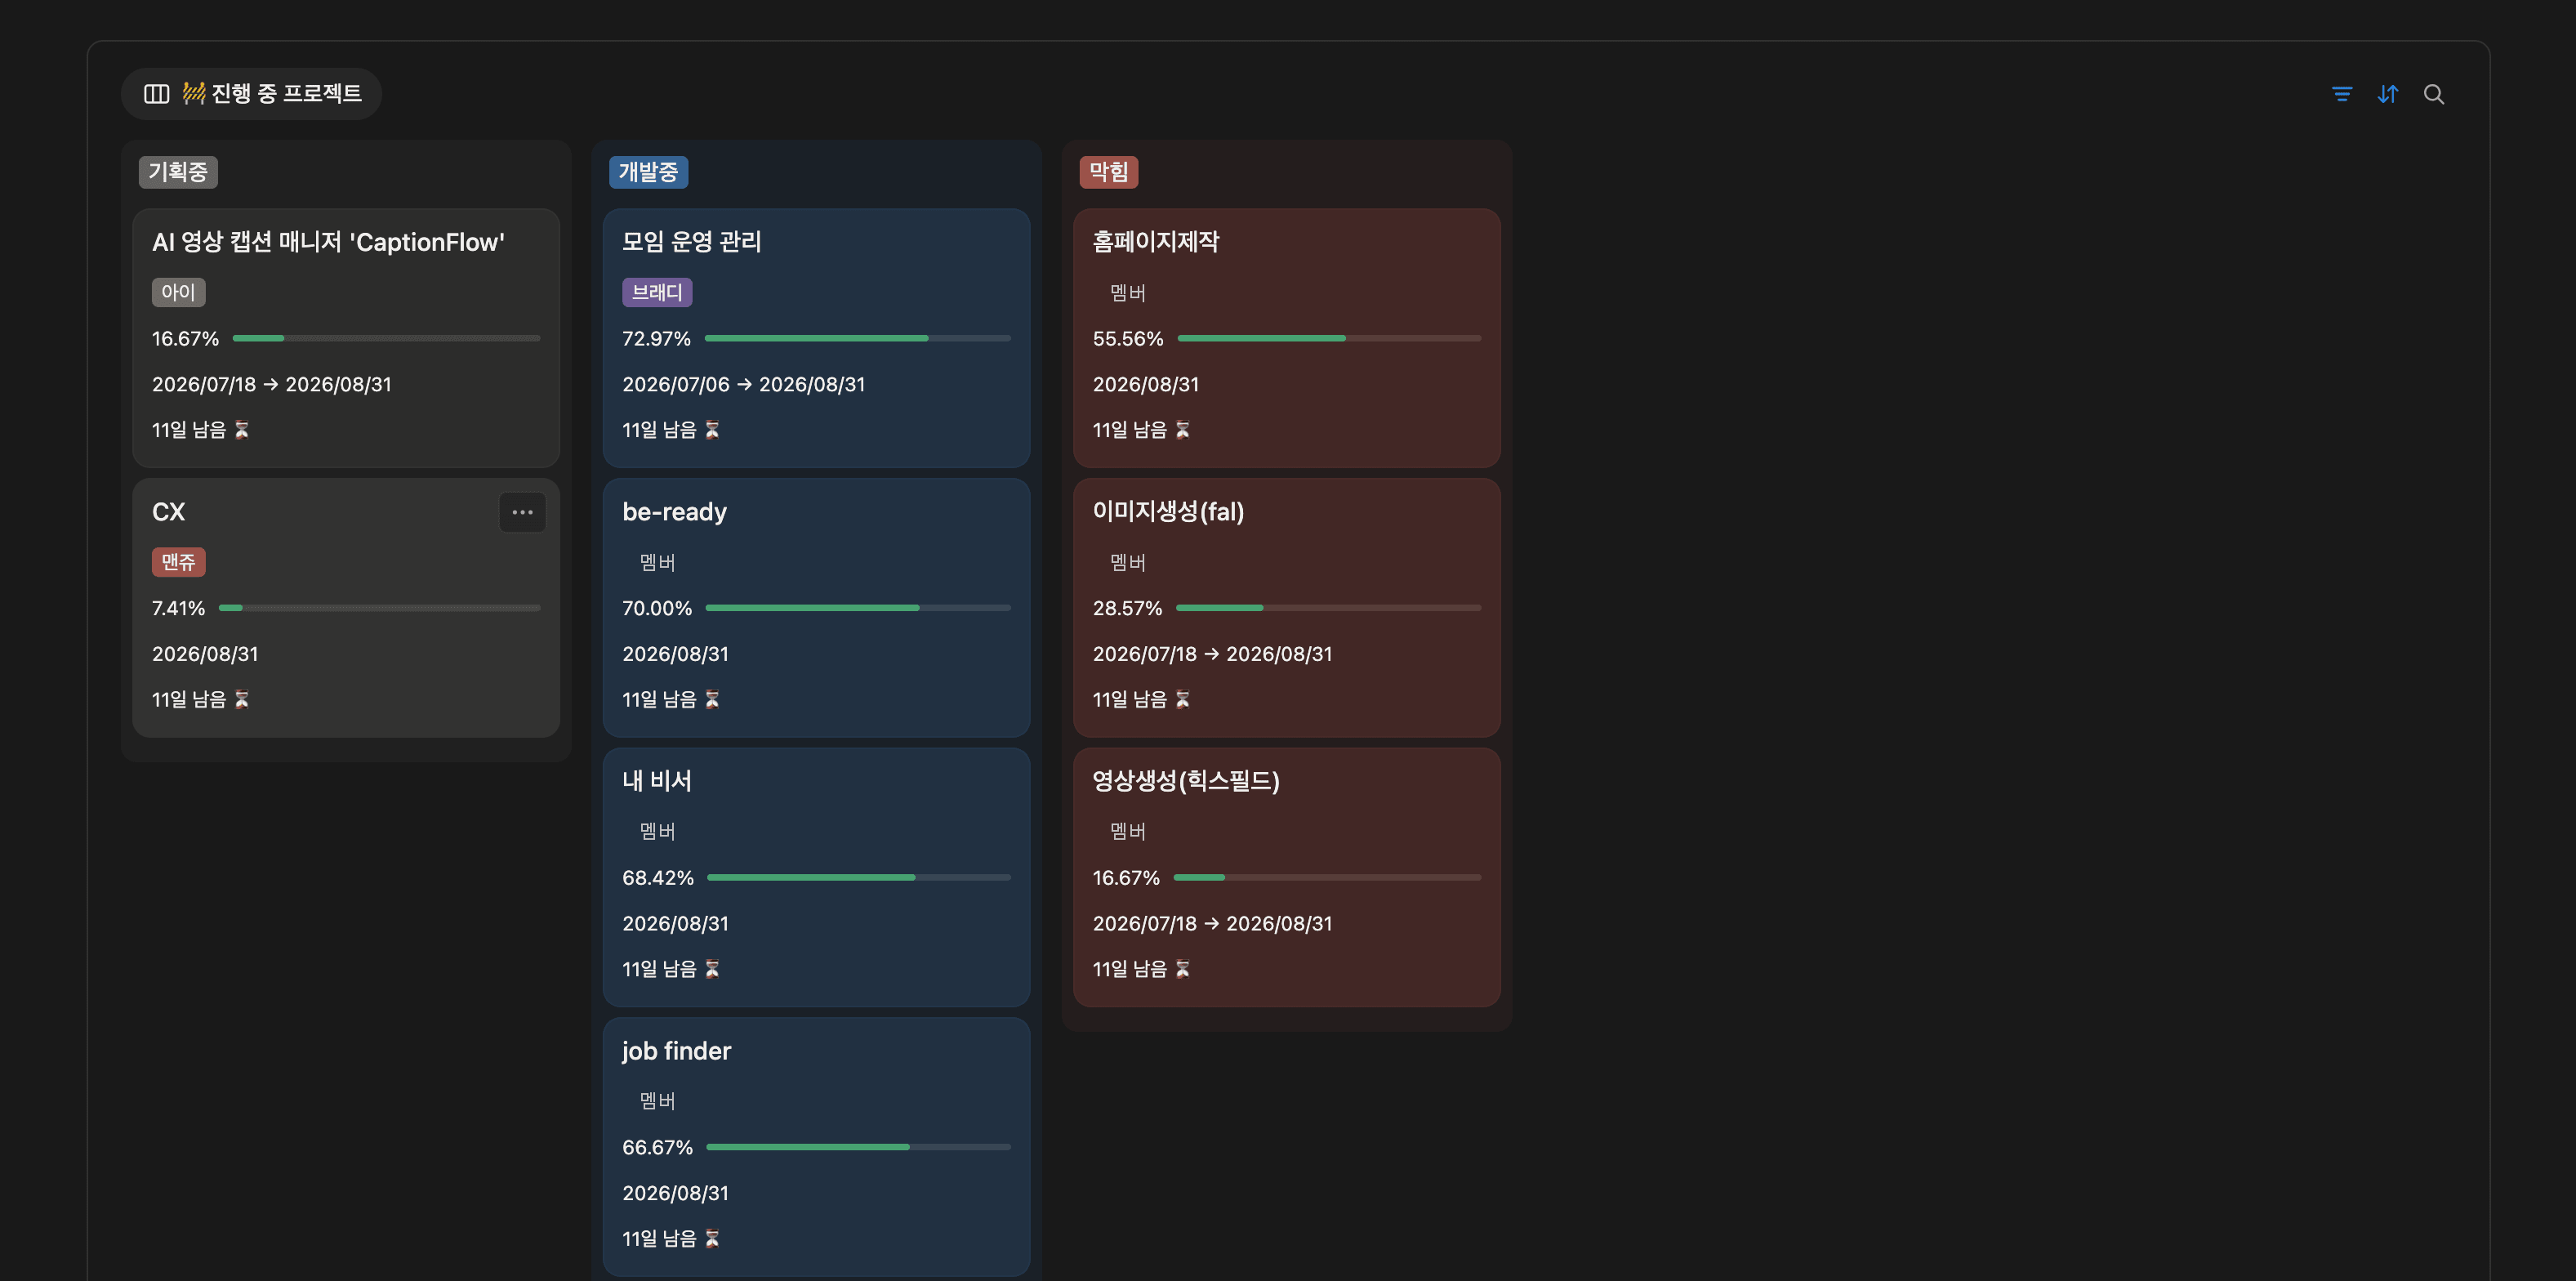Click hourglass icon on 모임 운영 관리 card
This screenshot has width=2576, height=1281.
[x=712, y=430]
